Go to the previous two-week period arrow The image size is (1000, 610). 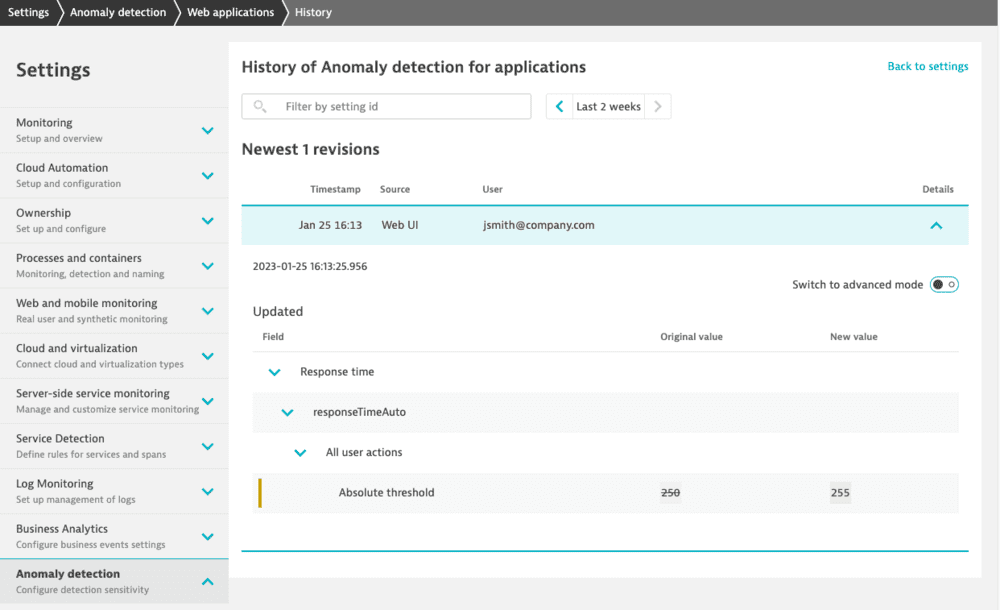(x=558, y=105)
